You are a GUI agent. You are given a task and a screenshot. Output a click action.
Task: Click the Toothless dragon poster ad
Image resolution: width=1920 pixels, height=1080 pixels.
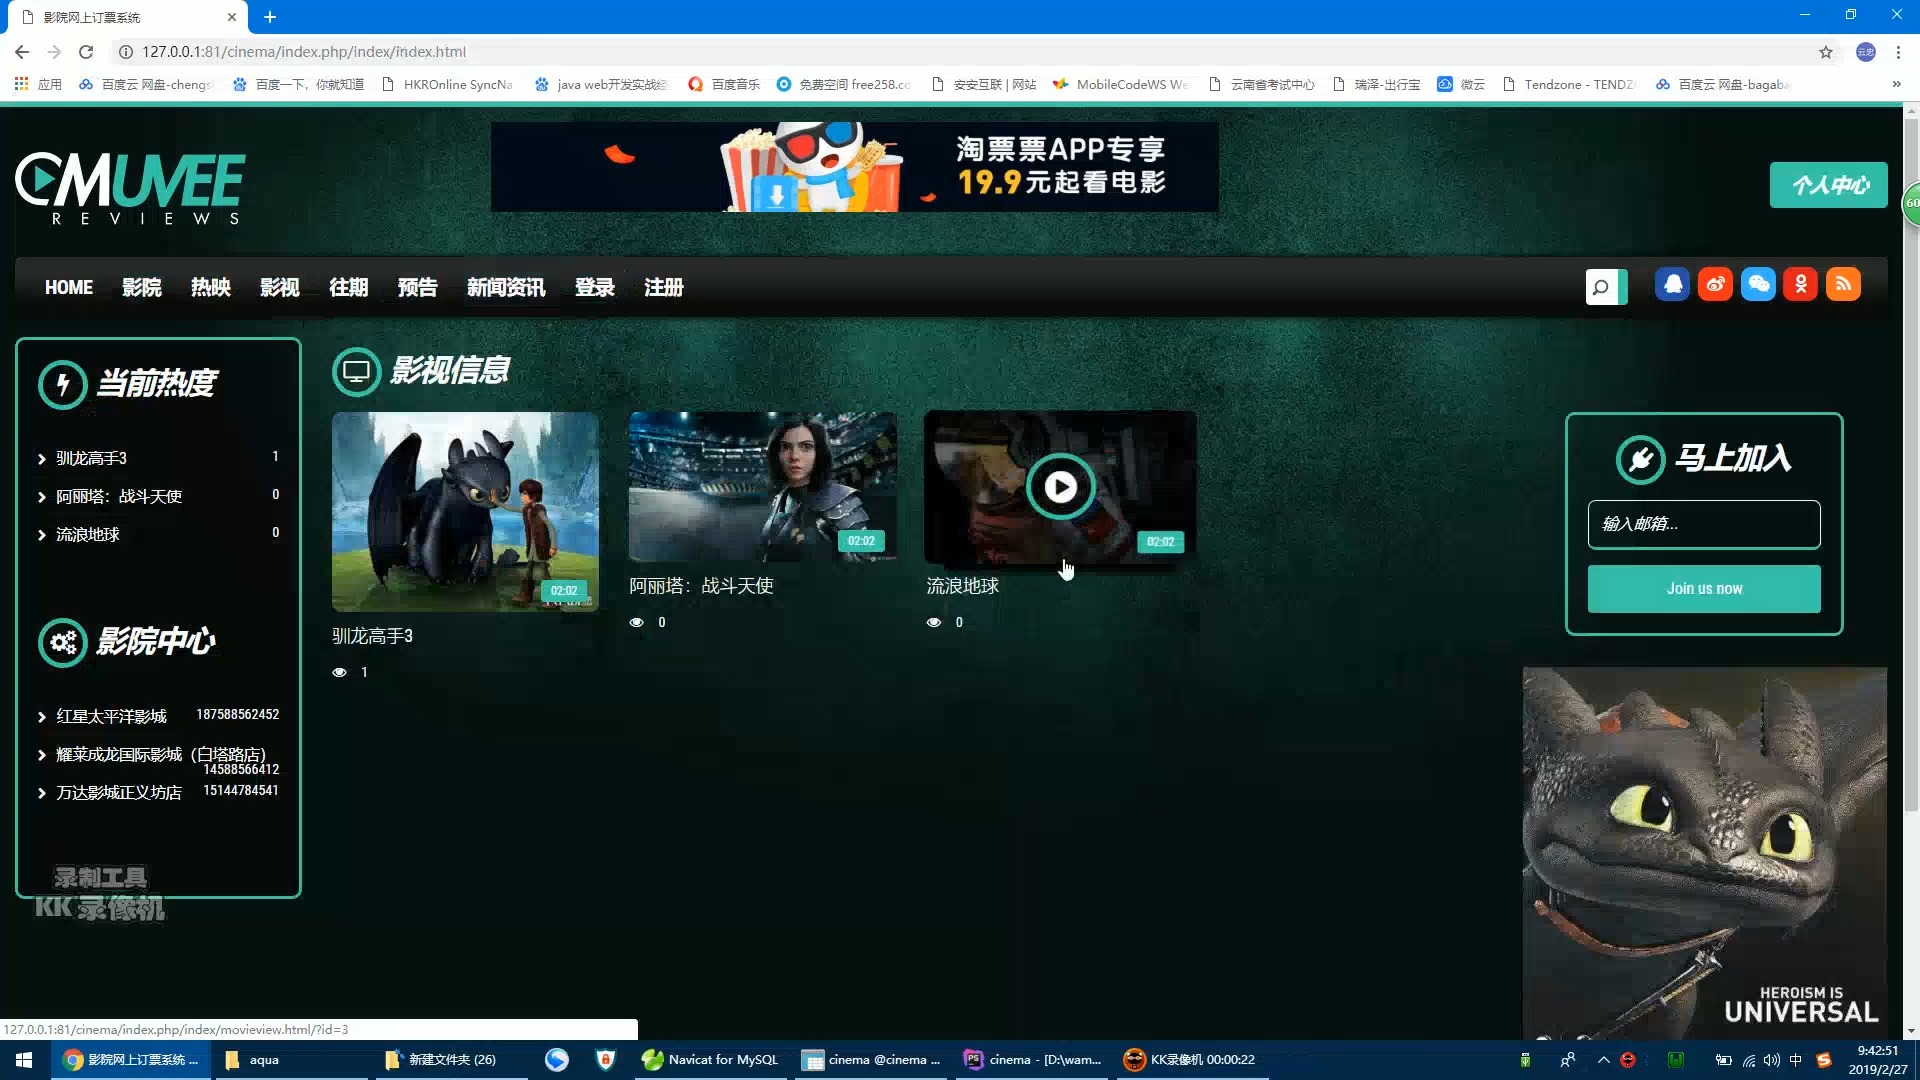(1704, 853)
